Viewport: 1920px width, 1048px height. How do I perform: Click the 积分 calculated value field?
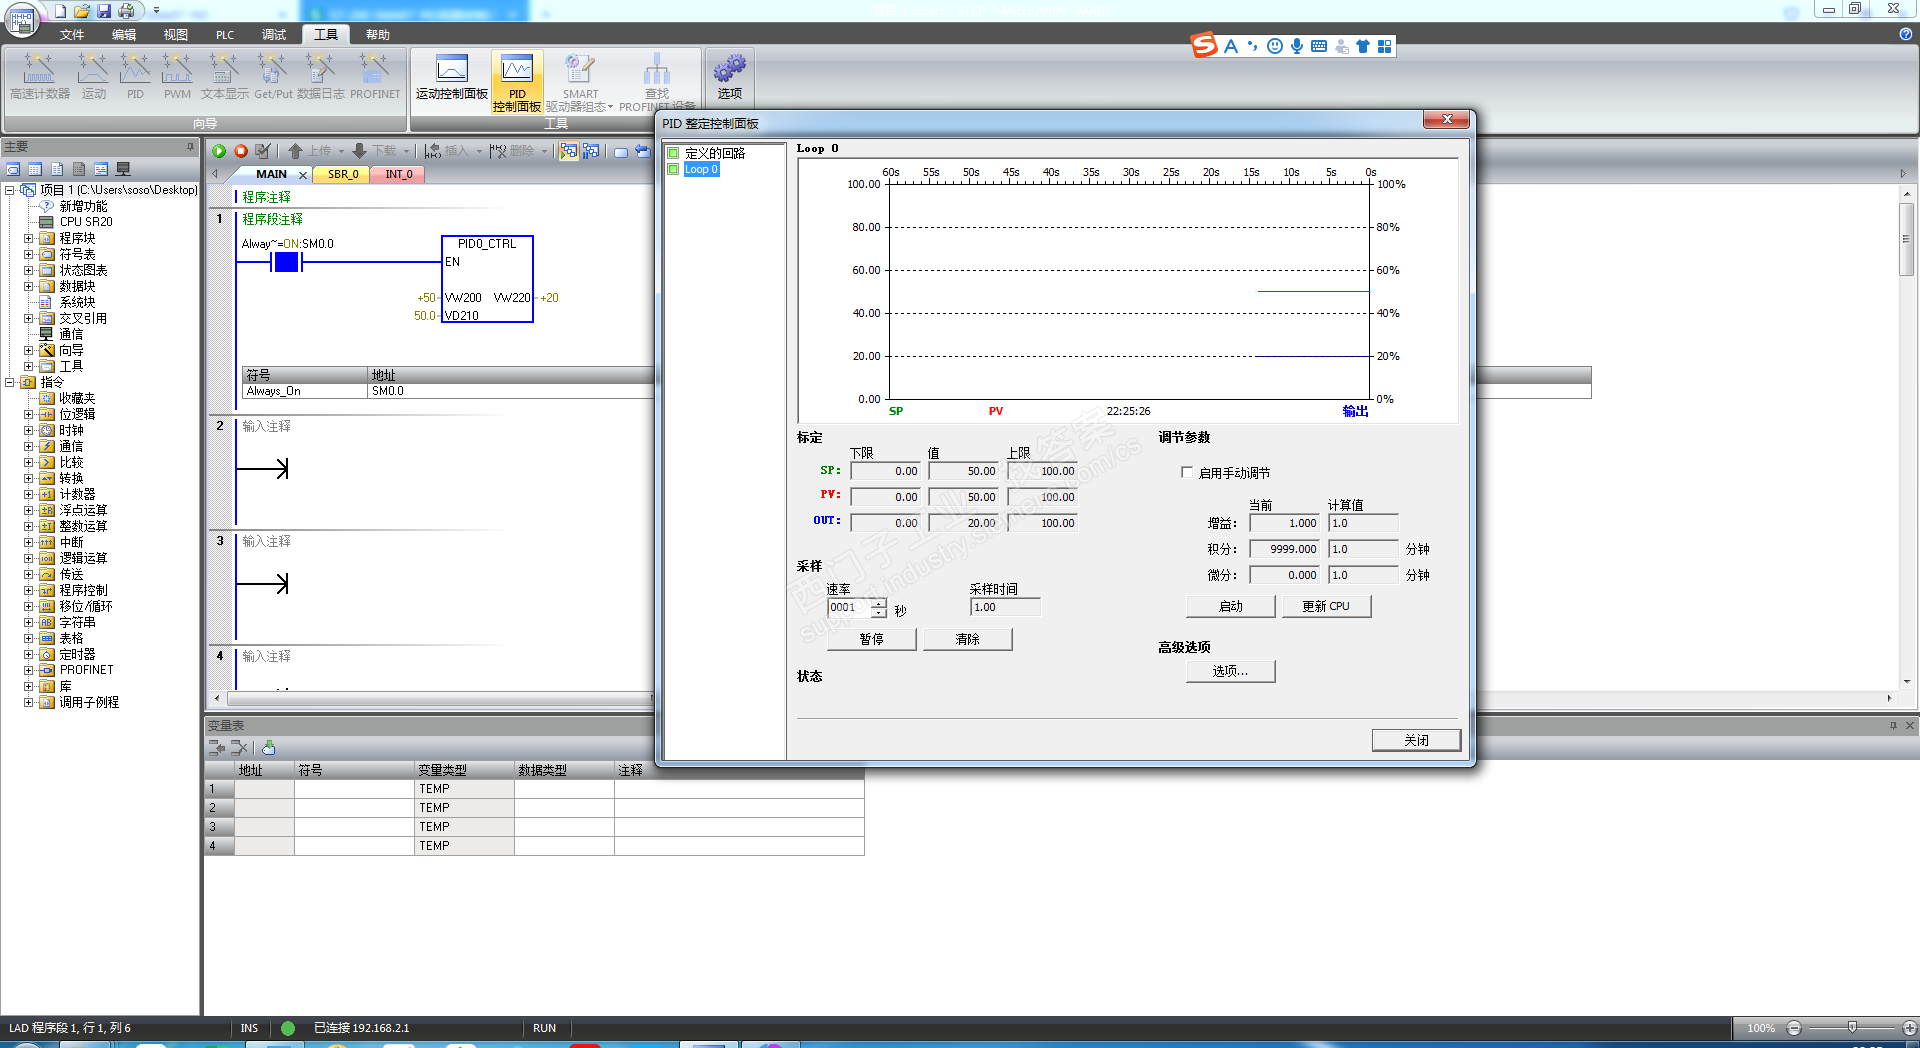click(x=1363, y=549)
